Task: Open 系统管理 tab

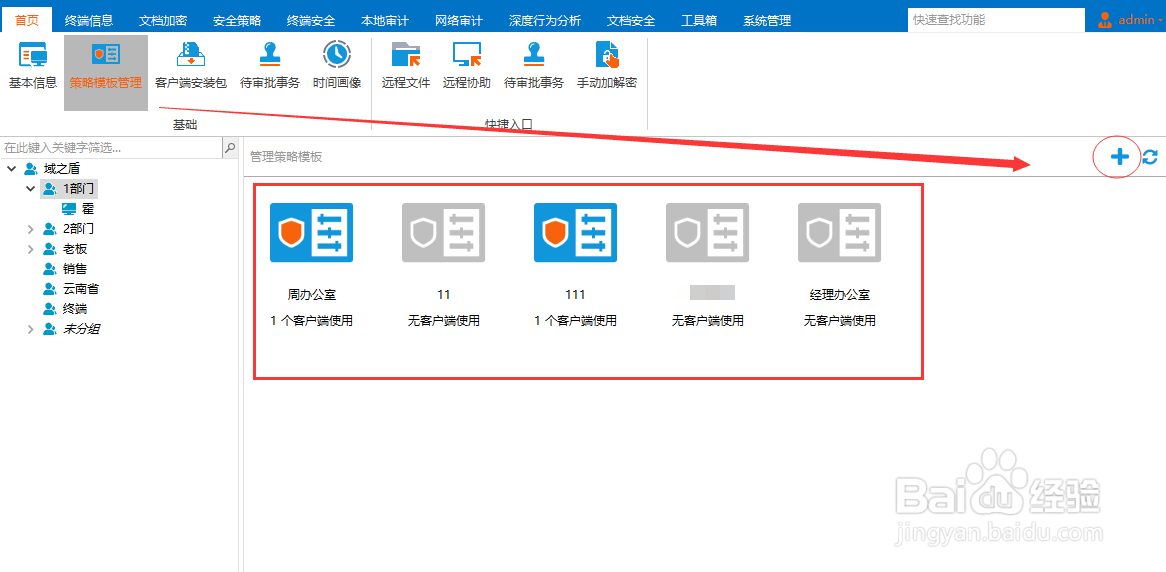Action: [x=767, y=21]
